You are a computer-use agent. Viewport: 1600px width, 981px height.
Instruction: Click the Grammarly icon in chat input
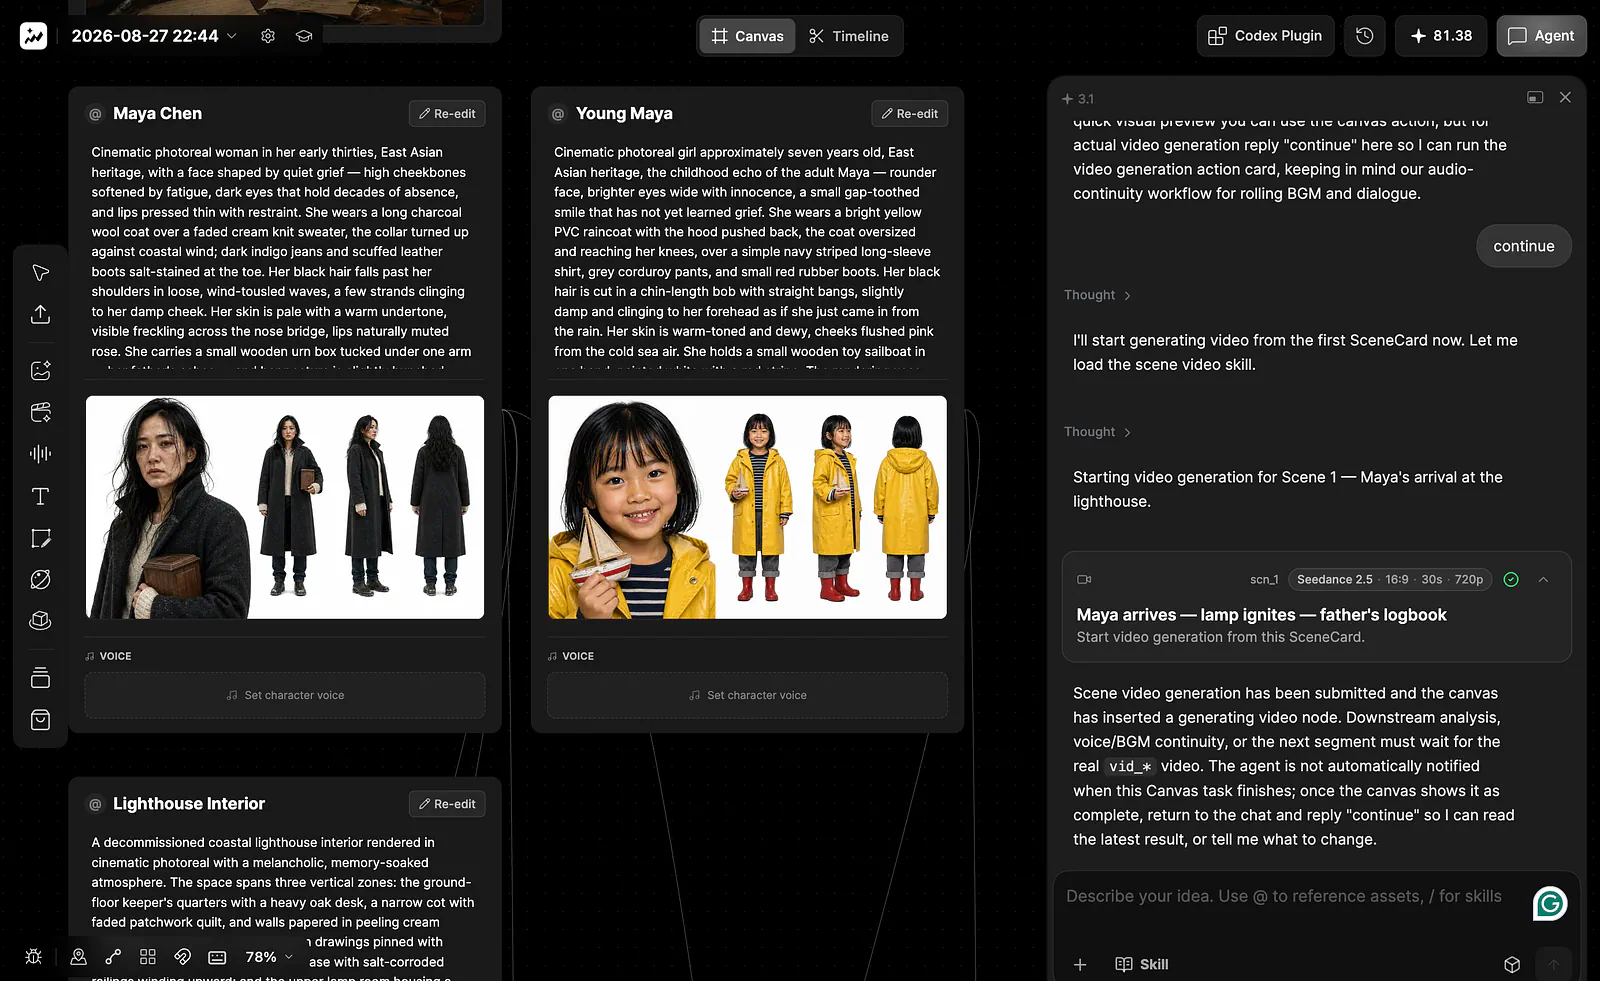(x=1550, y=903)
